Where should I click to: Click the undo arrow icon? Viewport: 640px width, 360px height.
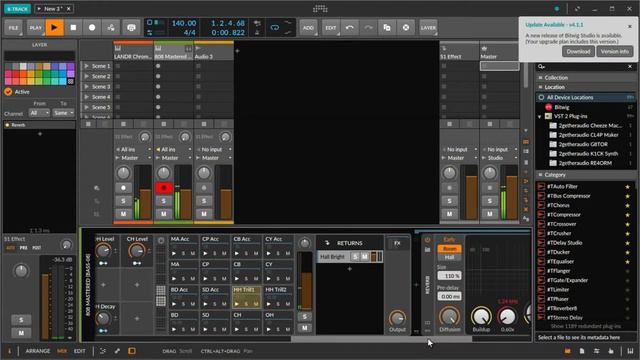[x=350, y=27]
